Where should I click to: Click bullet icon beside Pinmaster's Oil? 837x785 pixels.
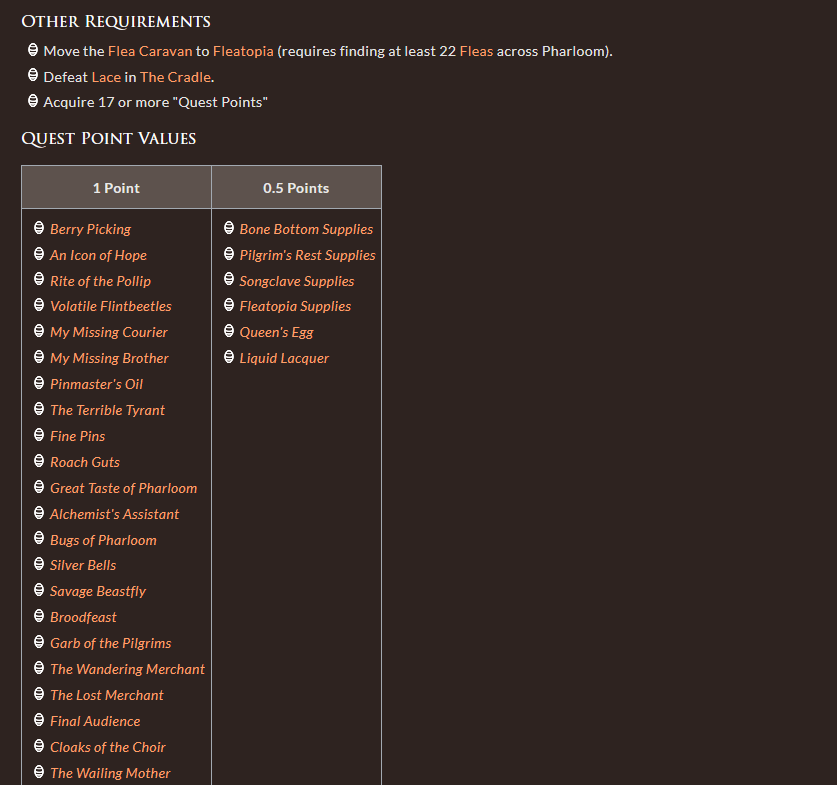pos(39,383)
